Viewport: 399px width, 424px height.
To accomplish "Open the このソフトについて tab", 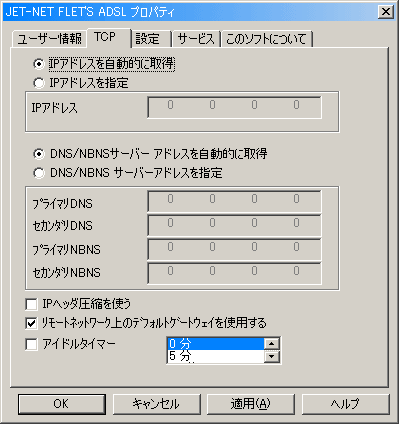I will click(267, 39).
